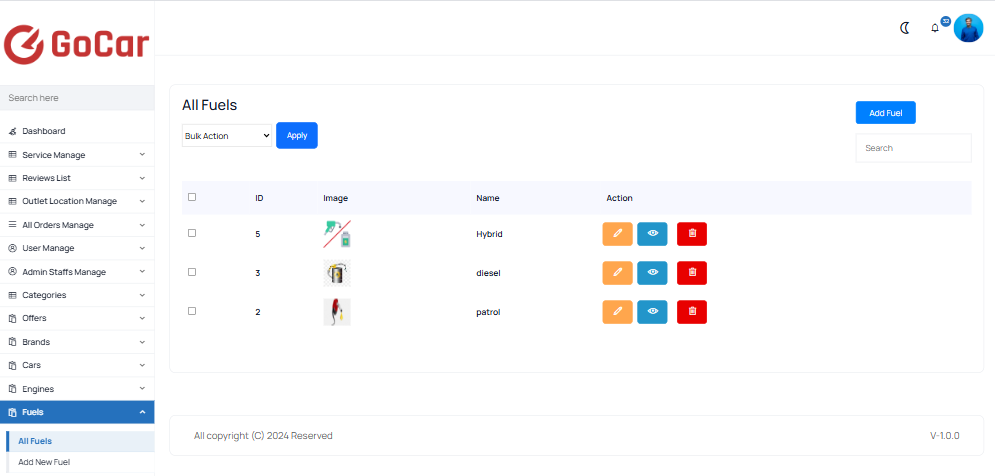Edit the patrol fuel entry
The image size is (995, 476).
tap(617, 312)
